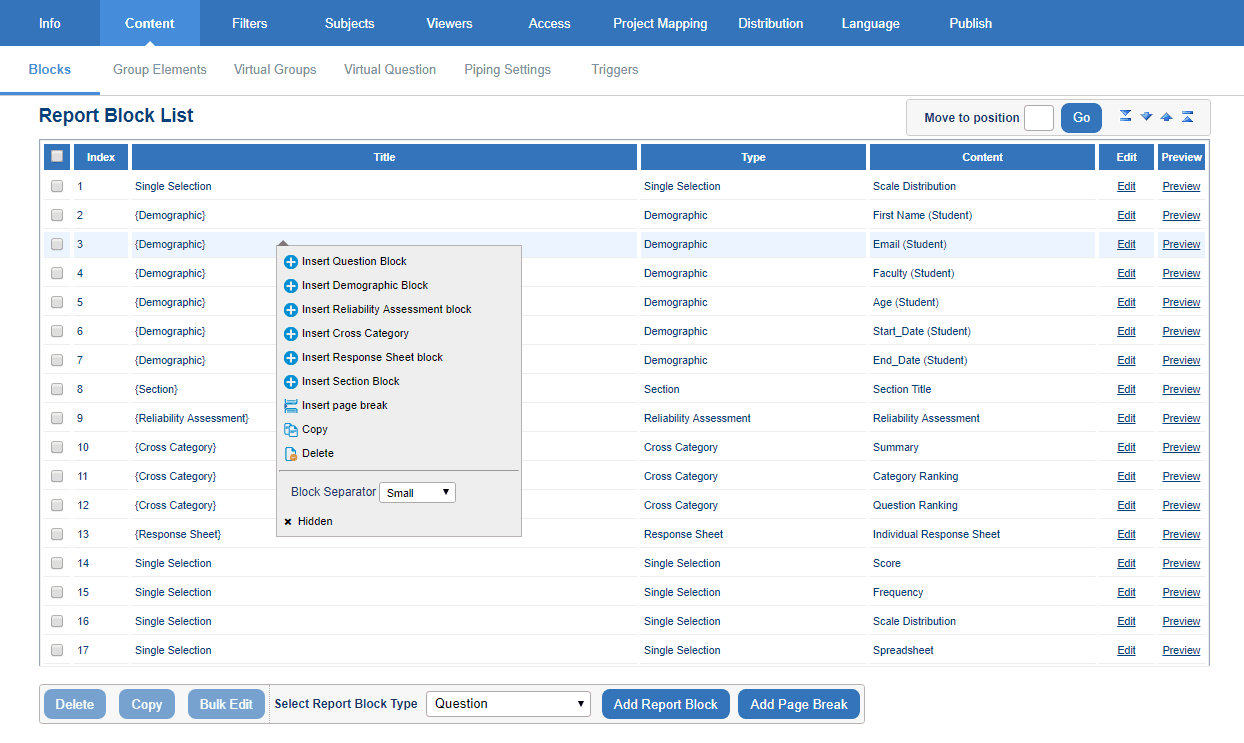Image resolution: width=1244 pixels, height=743 pixels.
Task: Click the Move to bottom arrow icon
Action: tap(1126, 116)
